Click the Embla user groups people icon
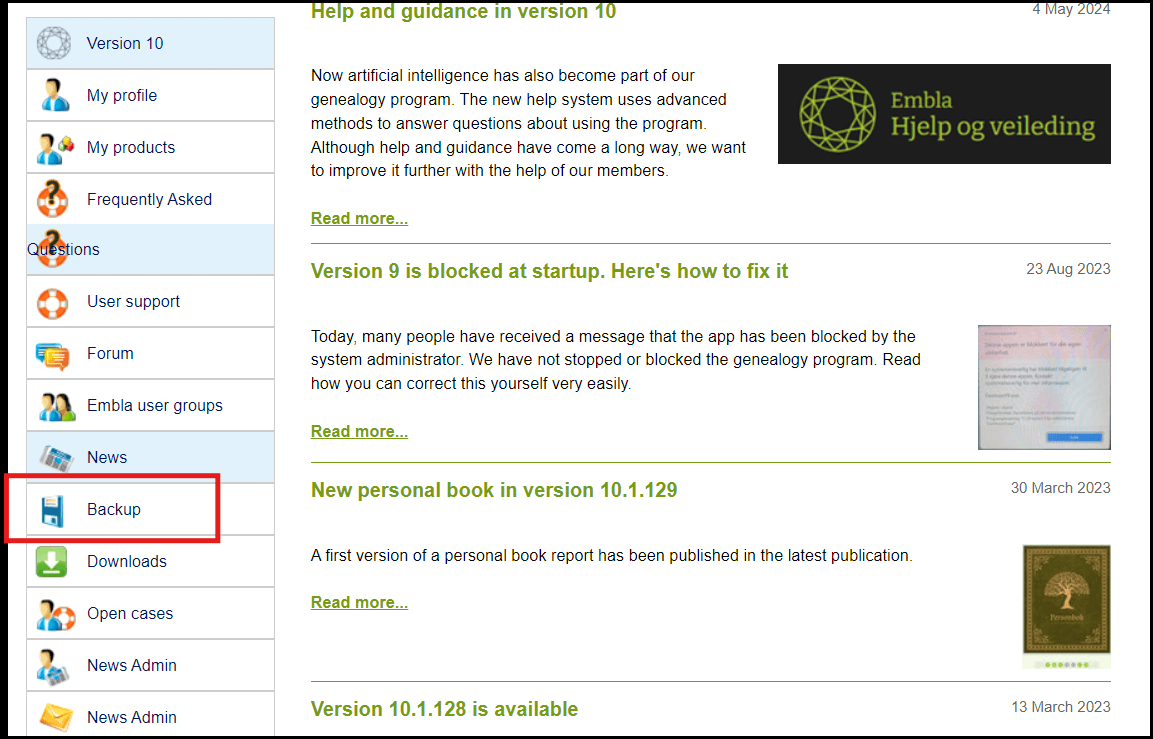 tap(55, 406)
